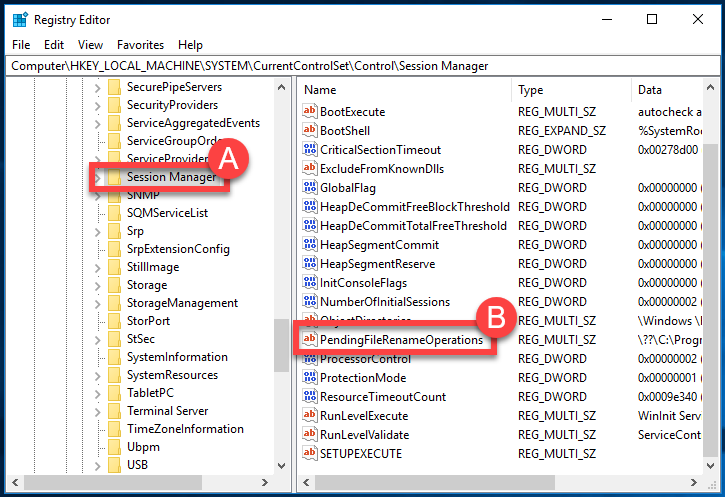The image size is (725, 497).
Task: Open the Edit menu
Action: tap(54, 45)
